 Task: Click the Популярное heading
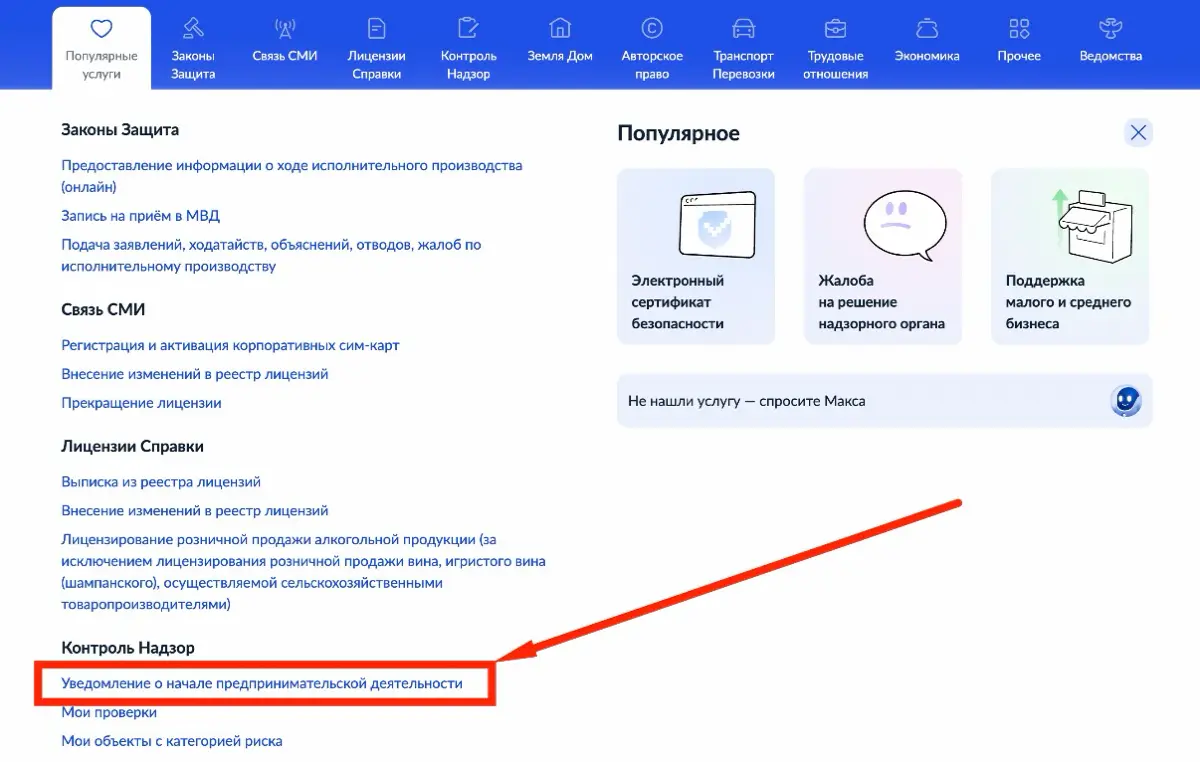pos(679,133)
